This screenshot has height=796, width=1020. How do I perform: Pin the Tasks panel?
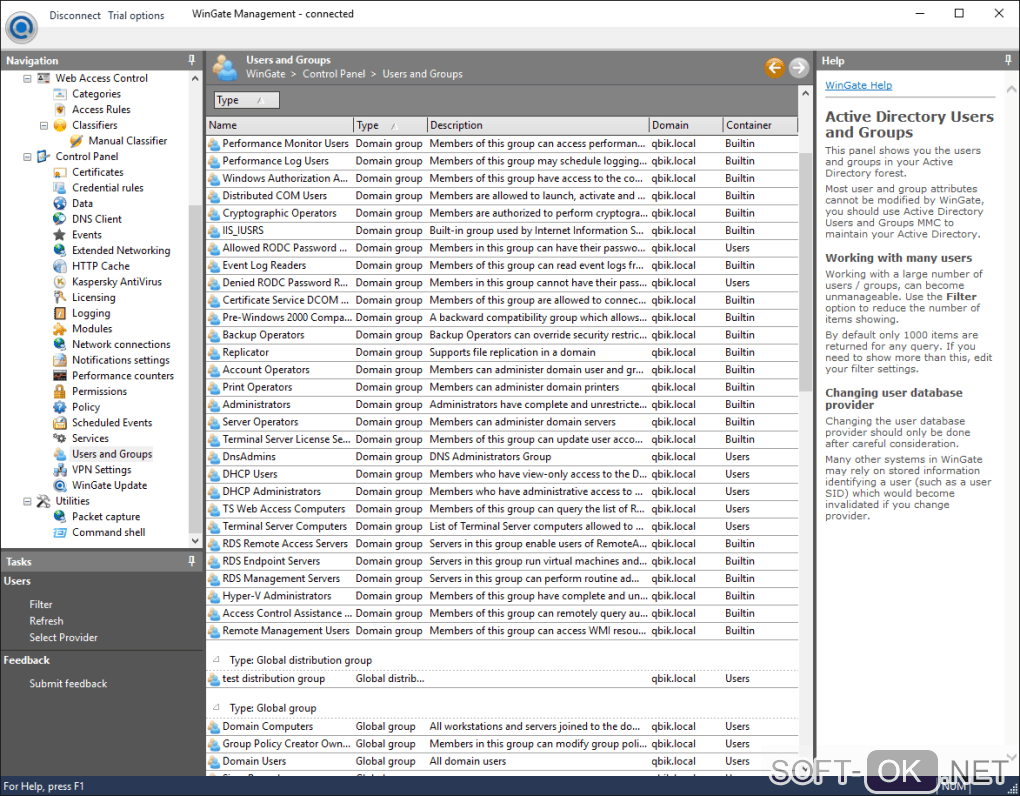(x=191, y=561)
